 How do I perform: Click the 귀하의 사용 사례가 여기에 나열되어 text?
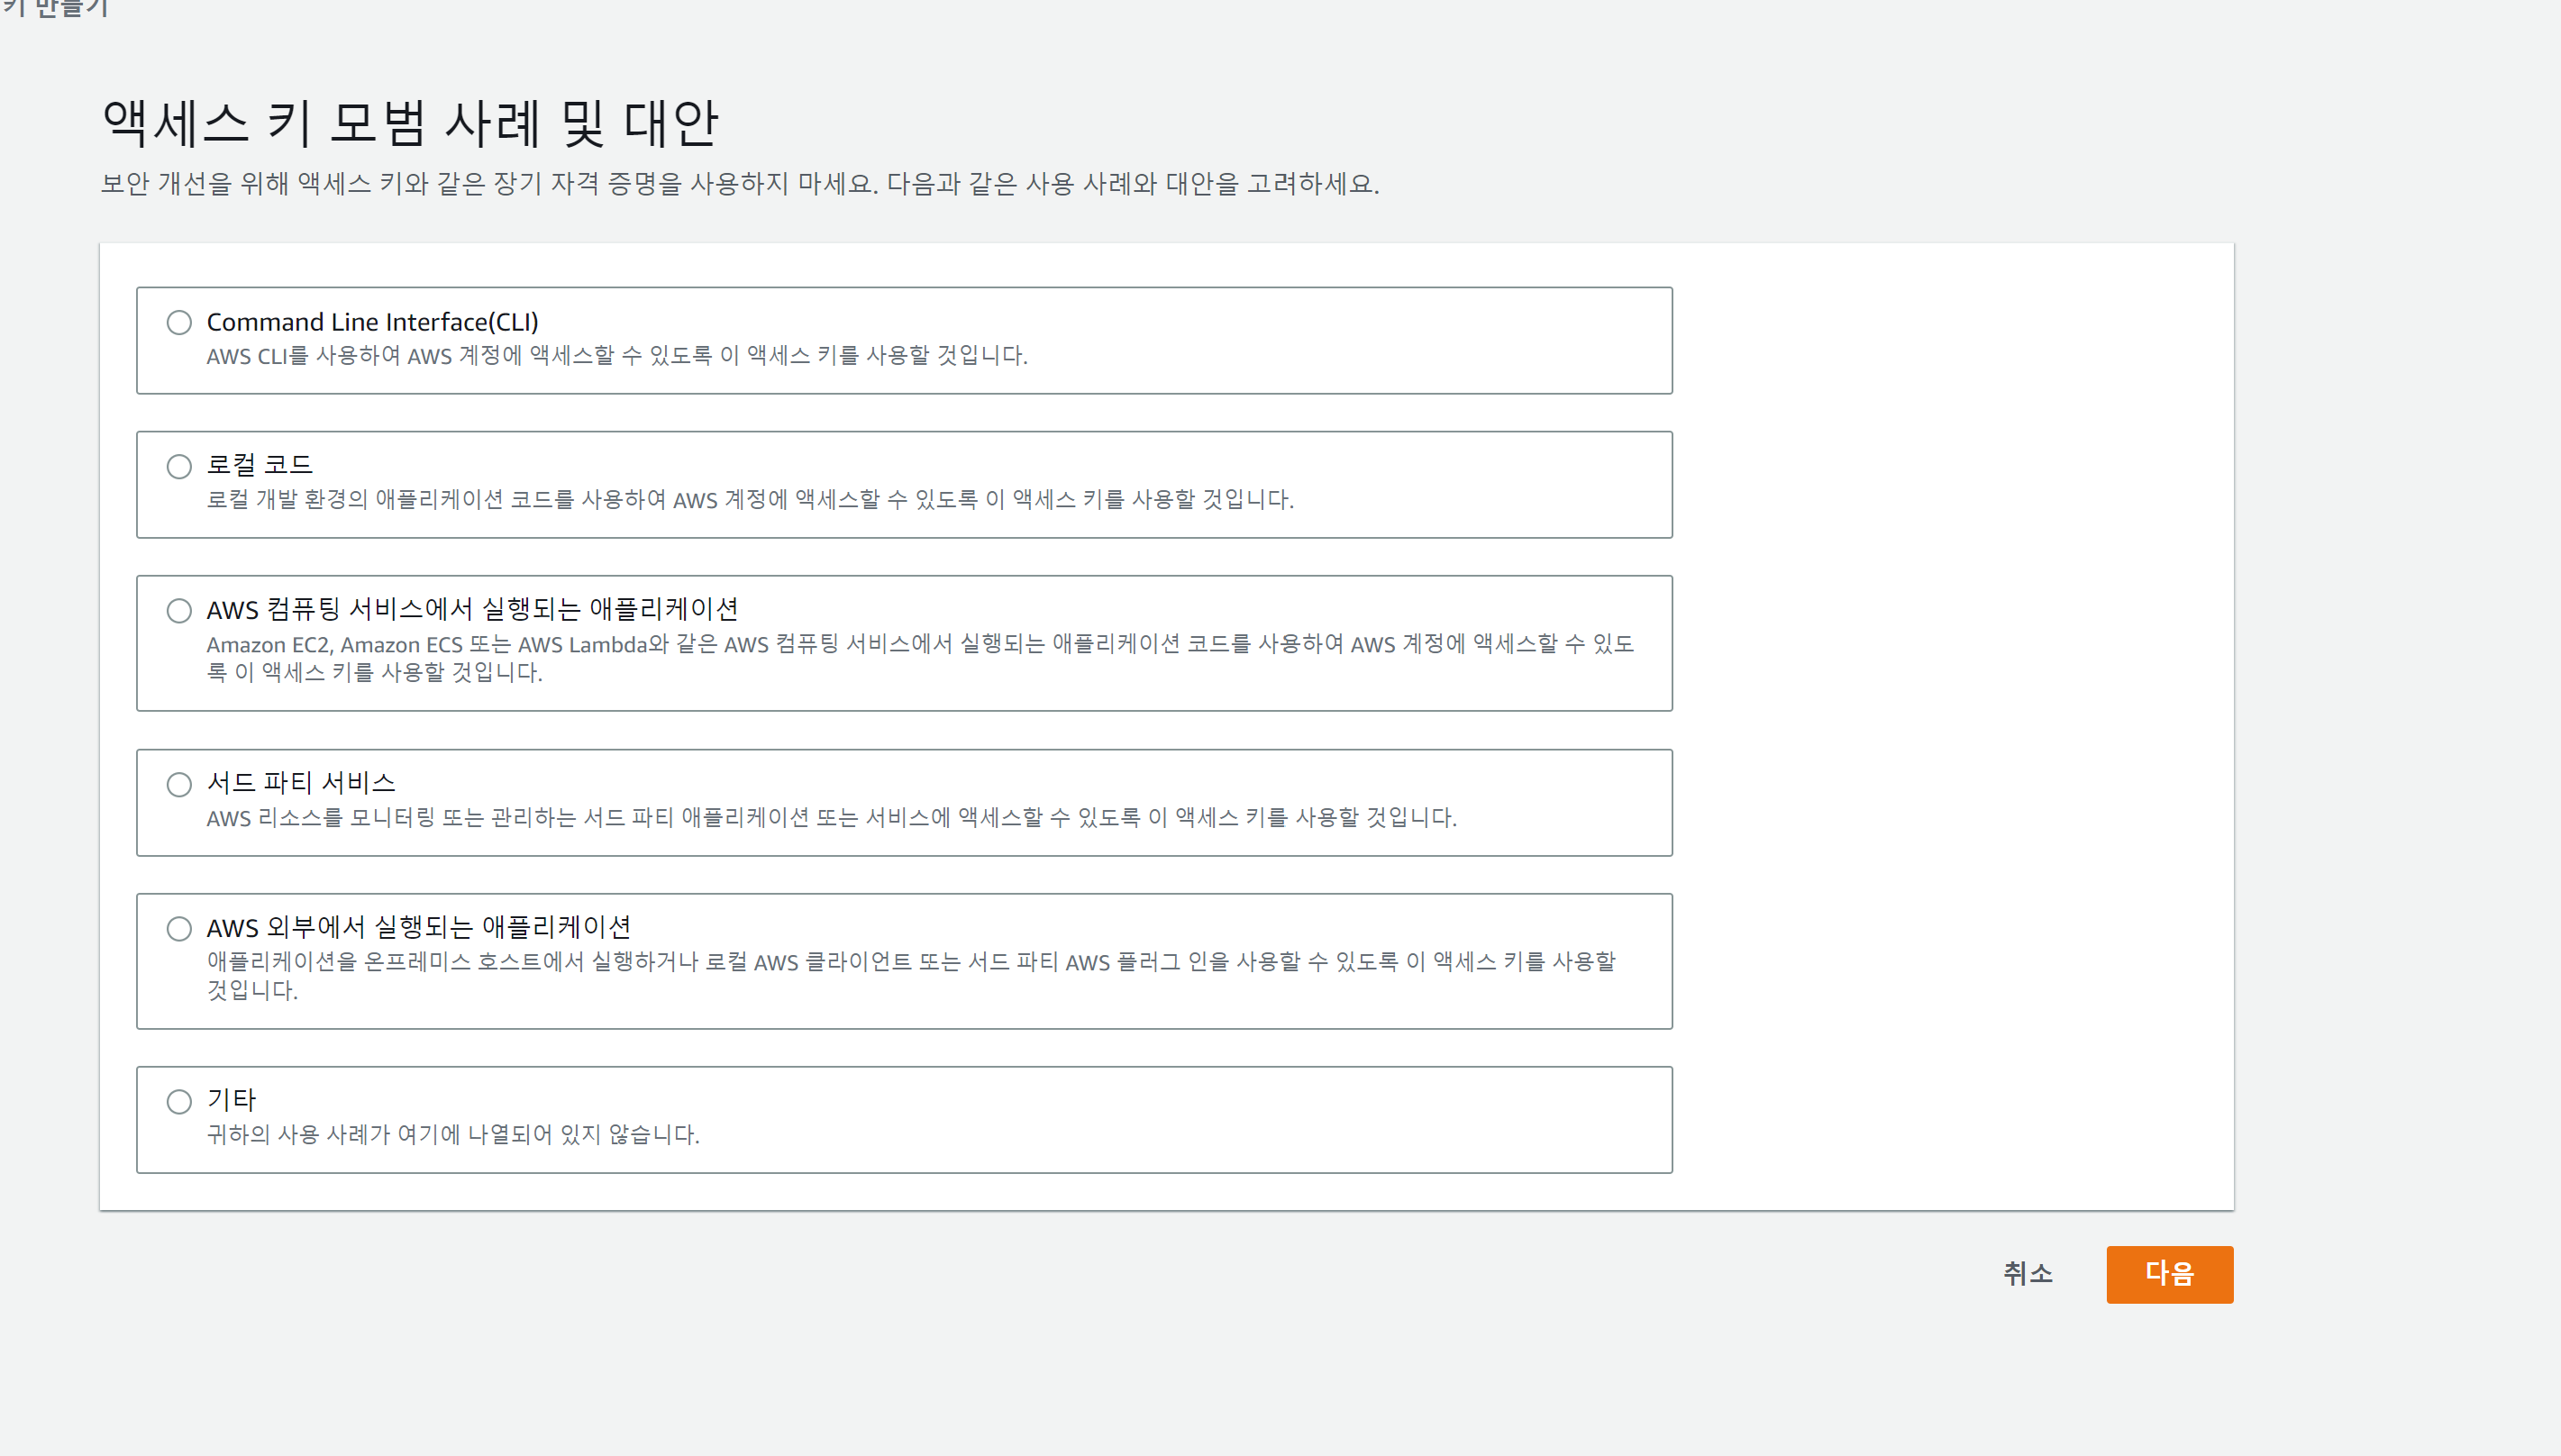click(x=453, y=1134)
